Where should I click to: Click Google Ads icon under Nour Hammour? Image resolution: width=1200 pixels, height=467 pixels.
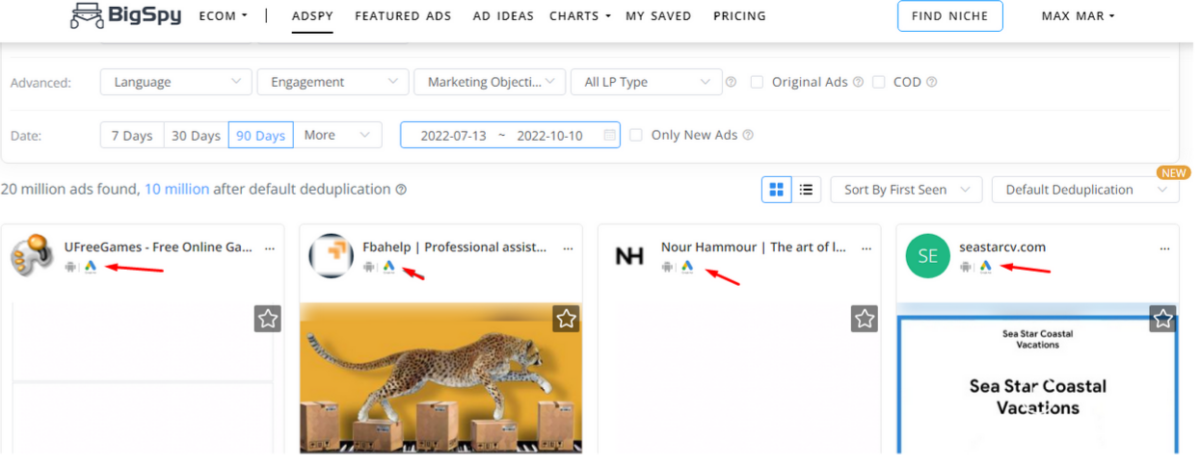point(687,267)
